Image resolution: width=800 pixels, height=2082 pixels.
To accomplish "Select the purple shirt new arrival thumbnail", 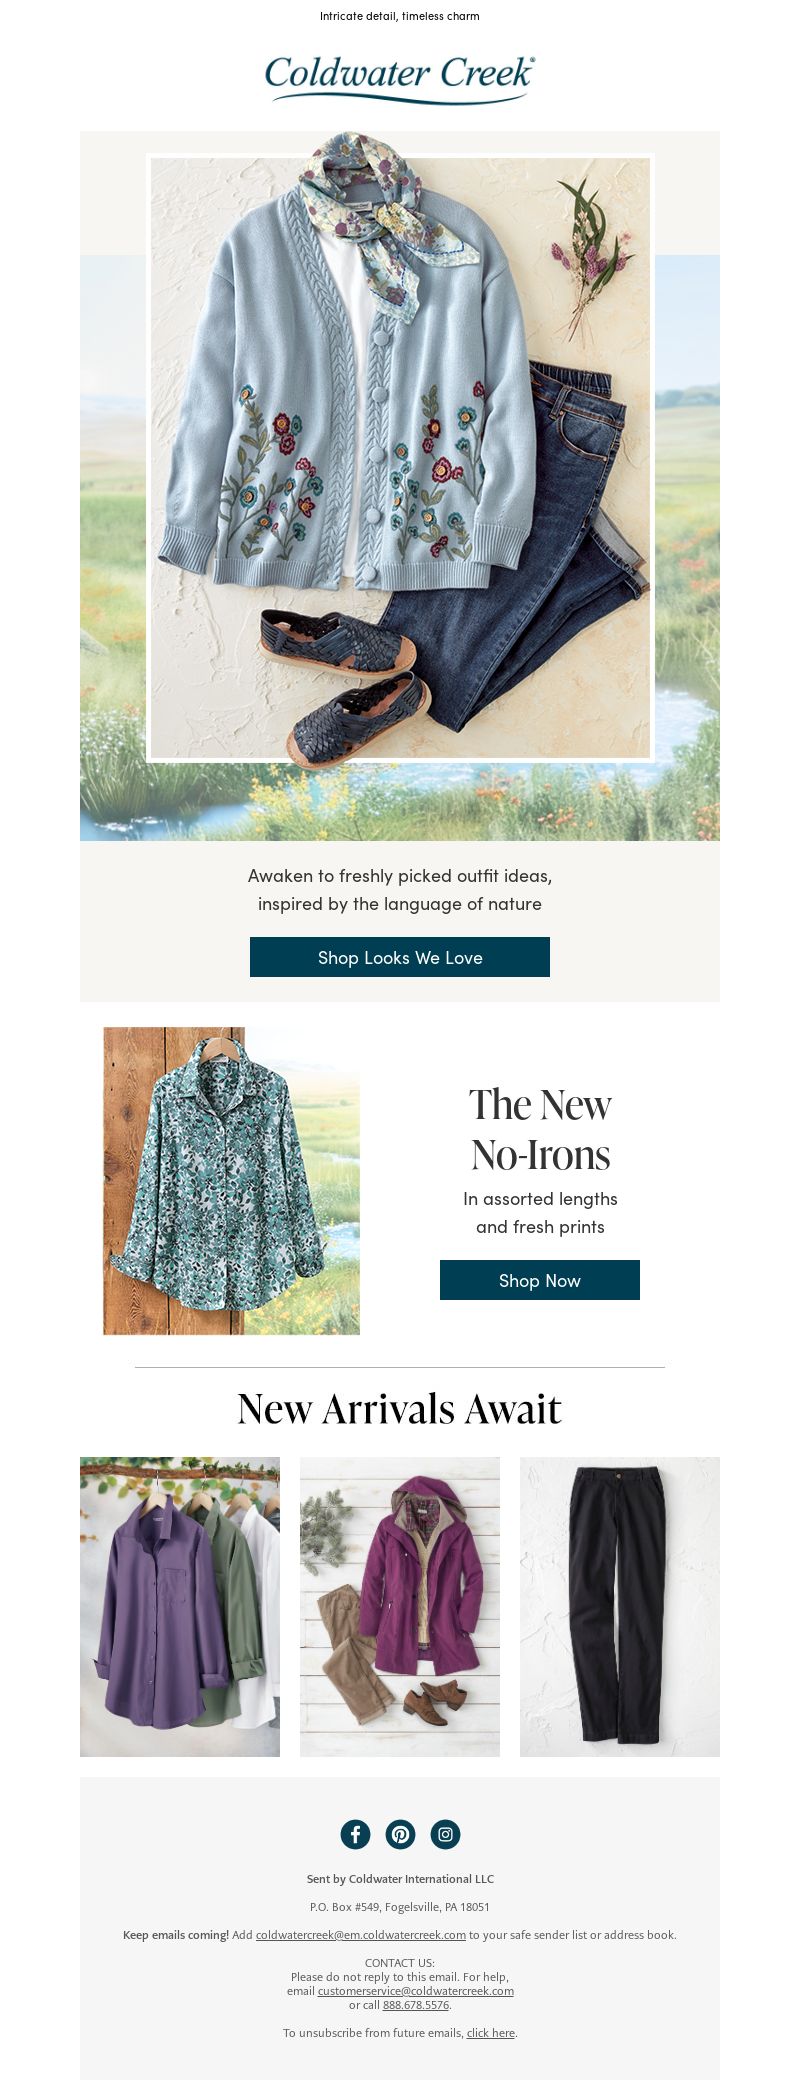I will [180, 1607].
